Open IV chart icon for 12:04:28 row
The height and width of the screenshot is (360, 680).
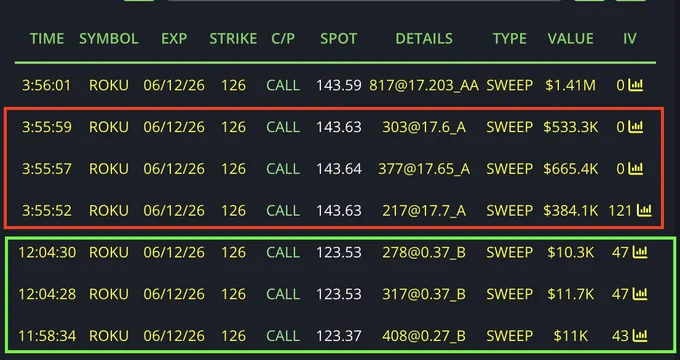tap(640, 294)
